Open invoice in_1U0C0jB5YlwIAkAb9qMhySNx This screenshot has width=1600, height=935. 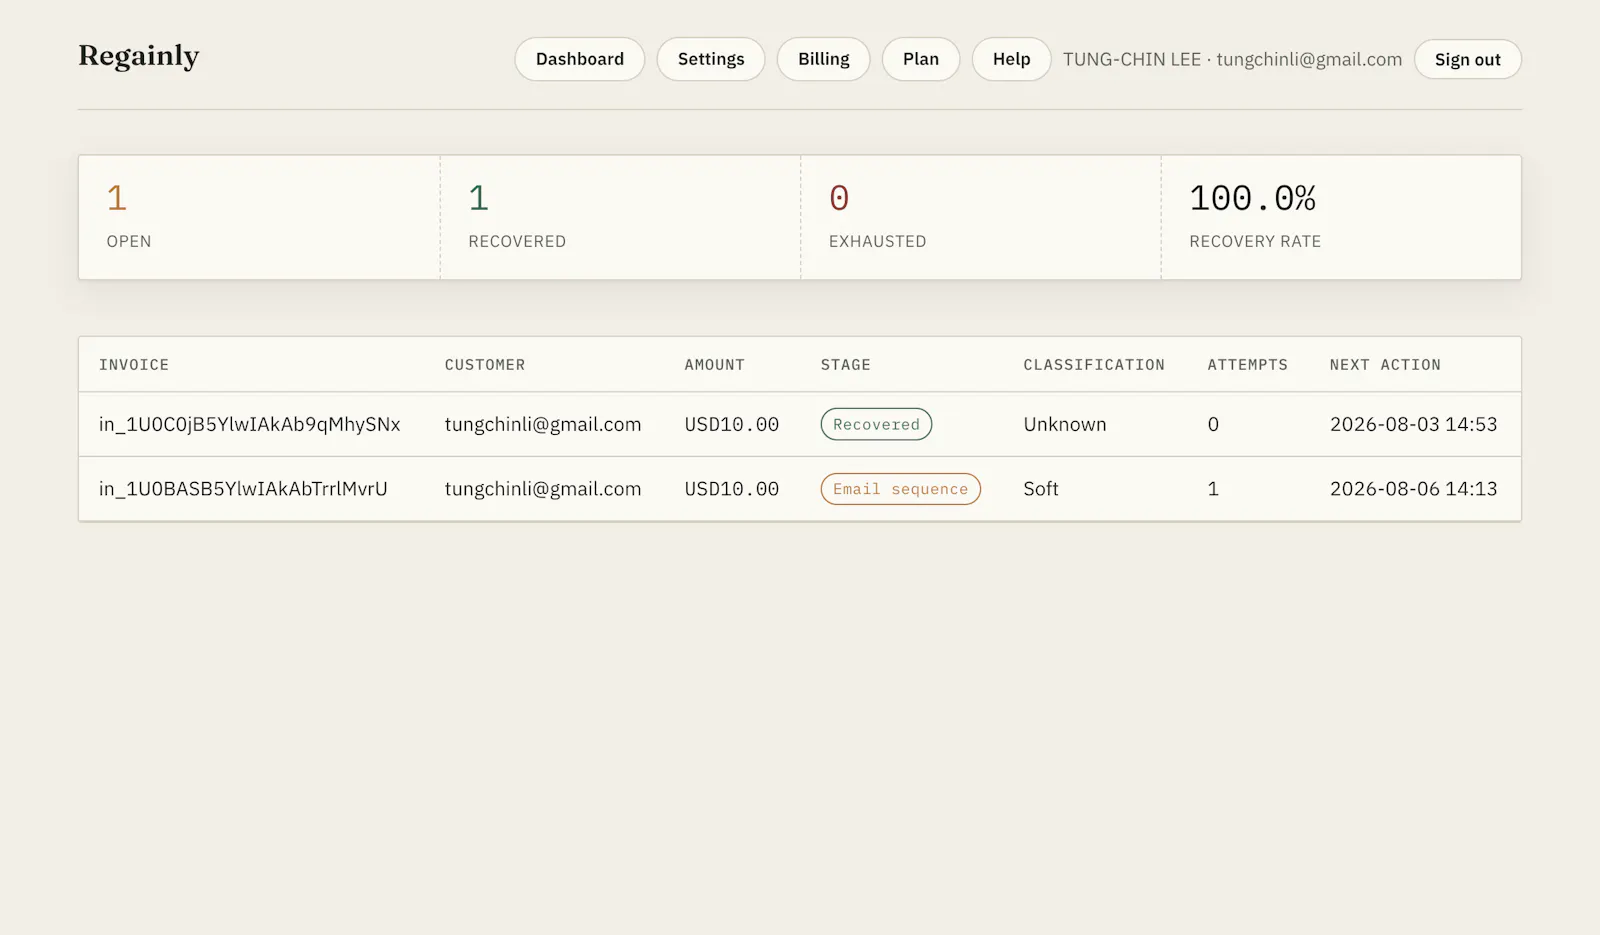point(249,424)
